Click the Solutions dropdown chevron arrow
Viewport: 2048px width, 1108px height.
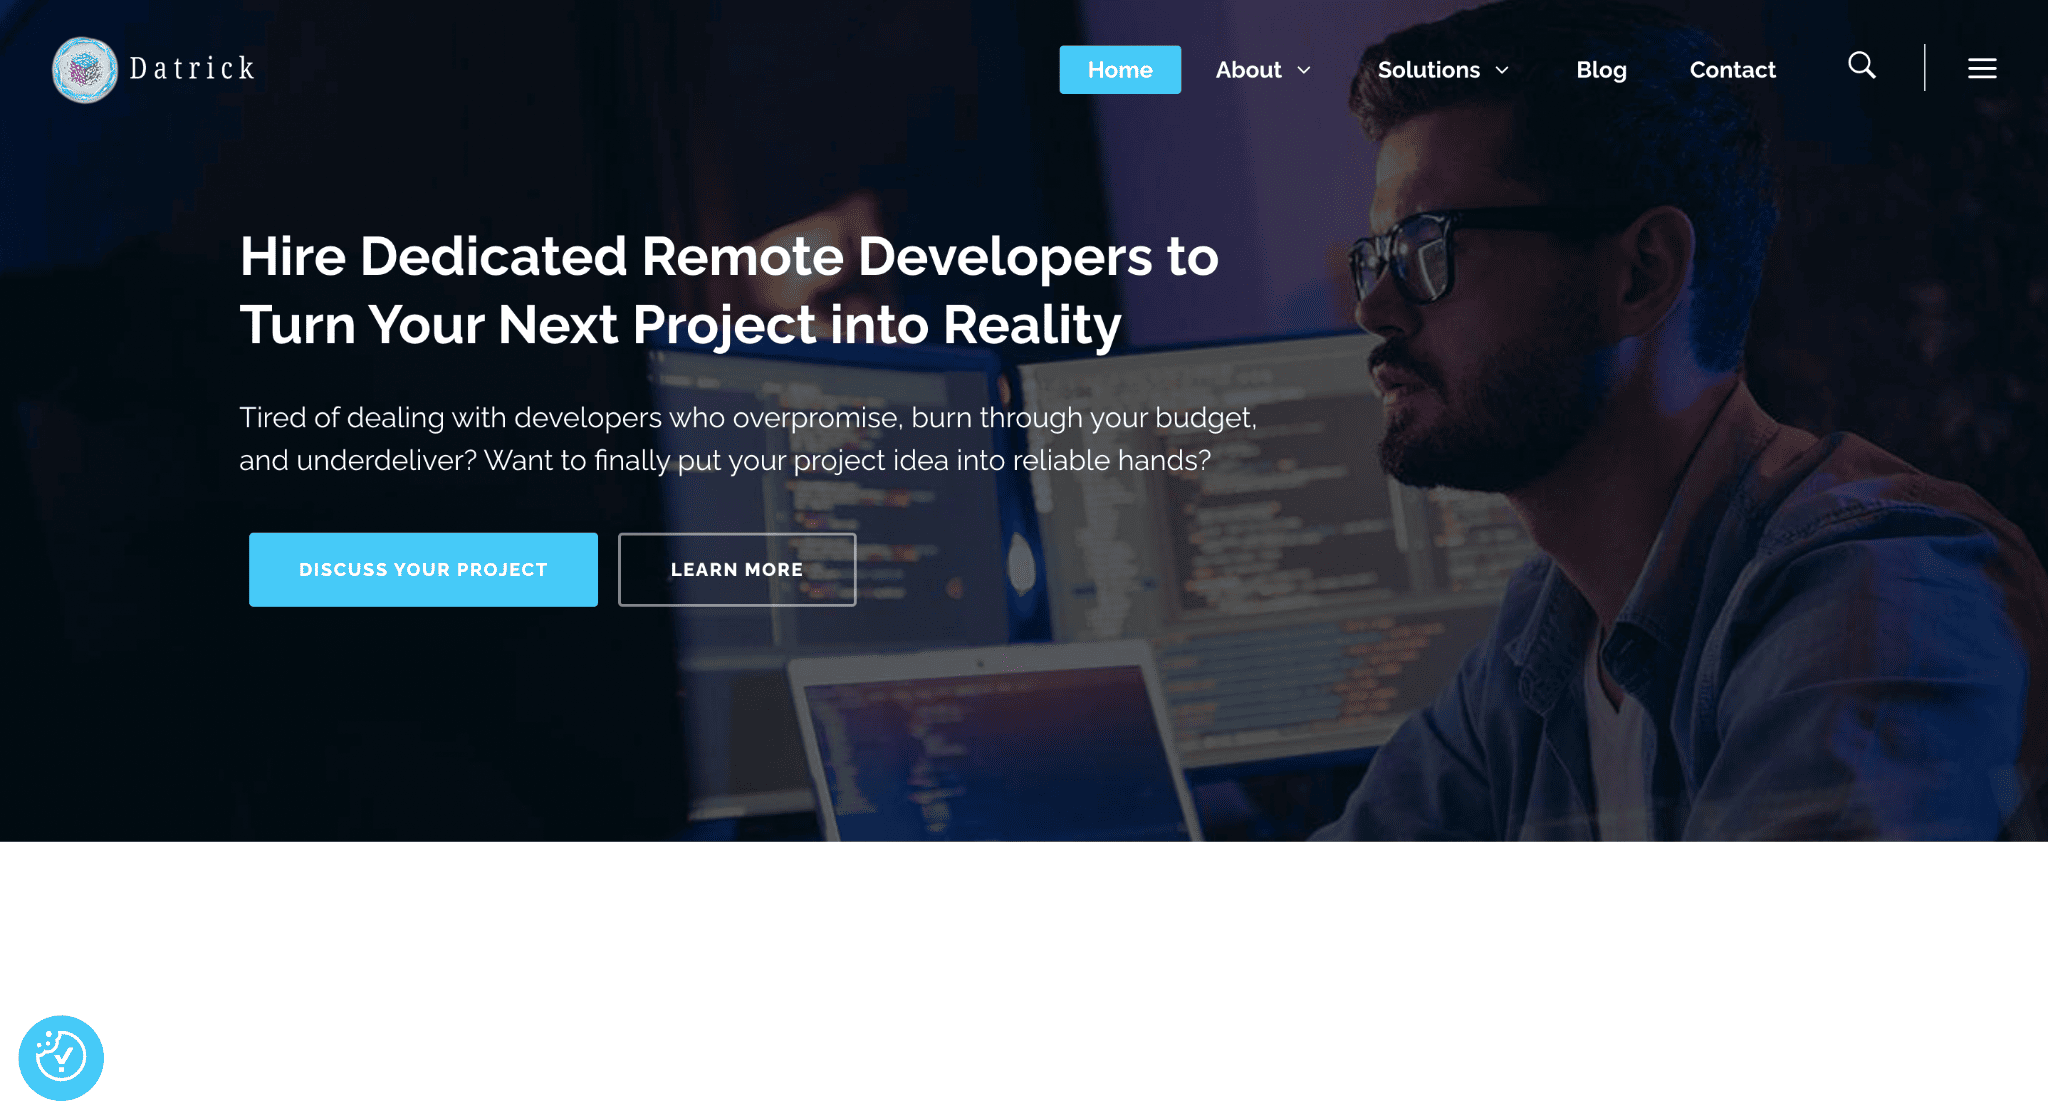click(1504, 70)
